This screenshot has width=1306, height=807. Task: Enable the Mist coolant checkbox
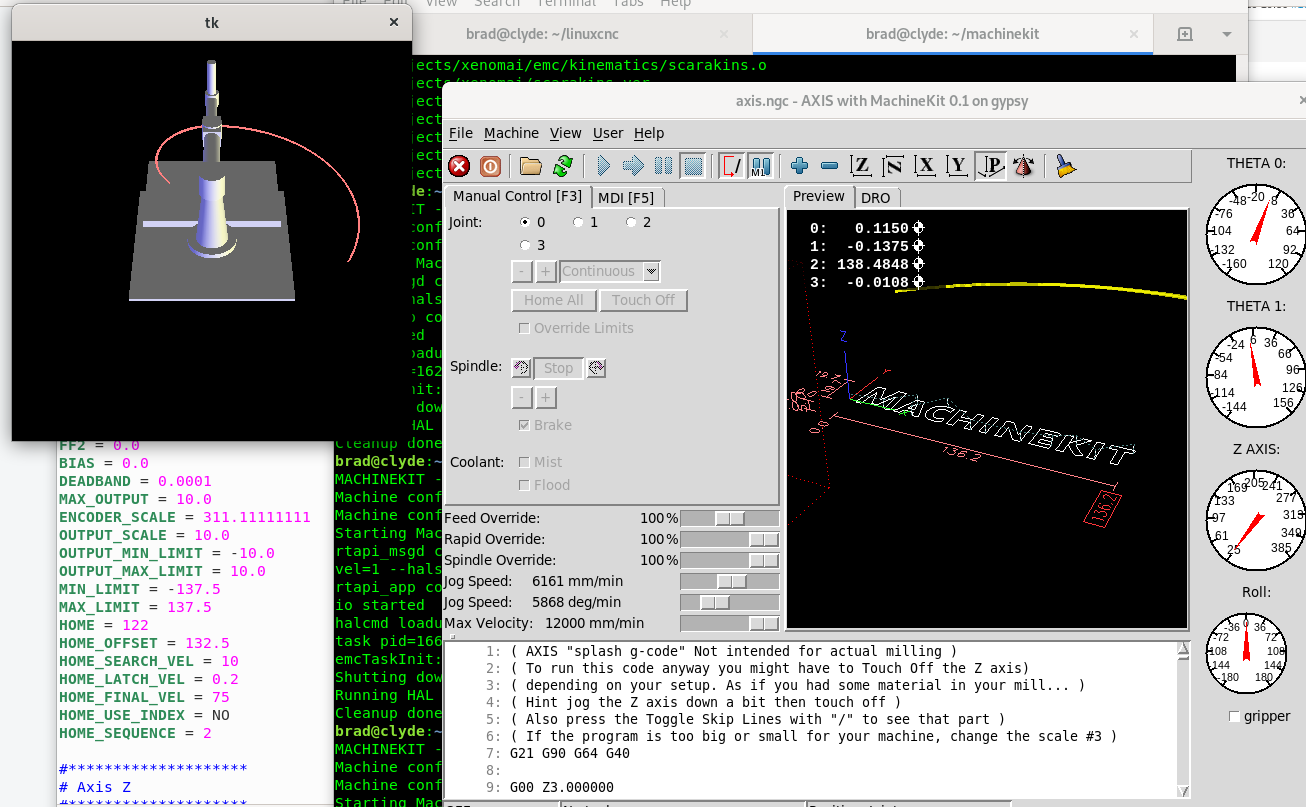coord(524,462)
